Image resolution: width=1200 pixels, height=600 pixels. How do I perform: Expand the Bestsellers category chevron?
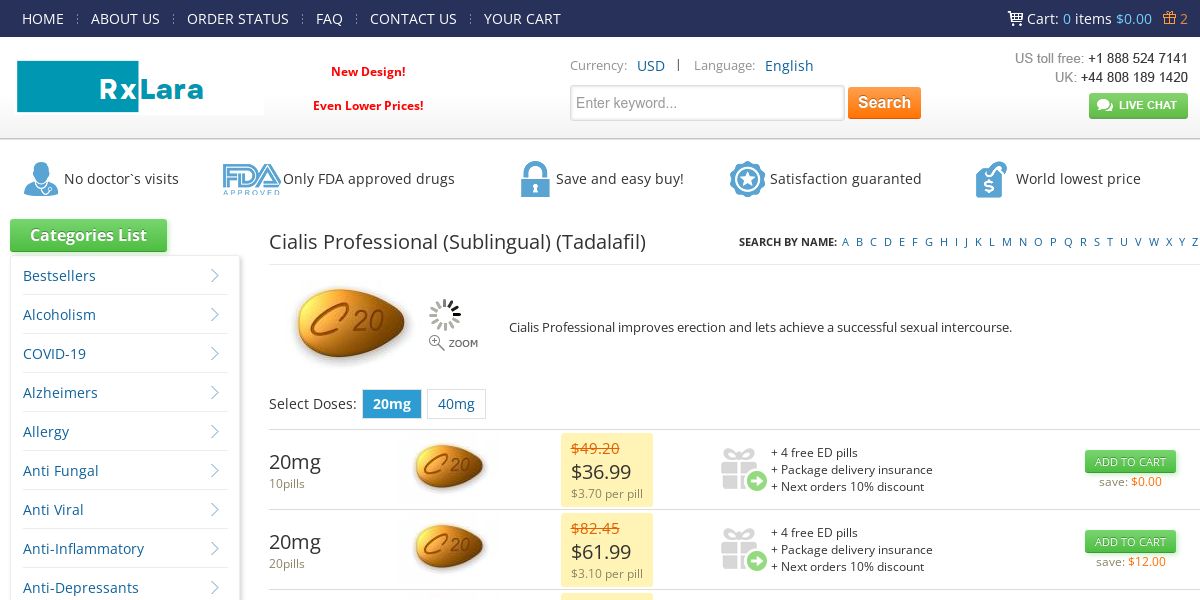pyautogui.click(x=215, y=276)
